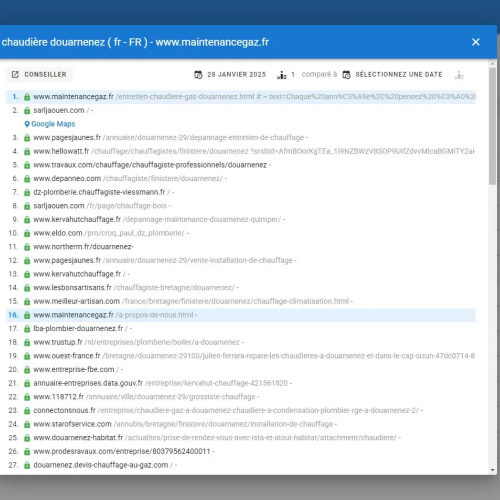Select the highlighted first result www.maintenancegaz.fr entretien-chaudiere
Screen dimensions: 500x500
241,97
